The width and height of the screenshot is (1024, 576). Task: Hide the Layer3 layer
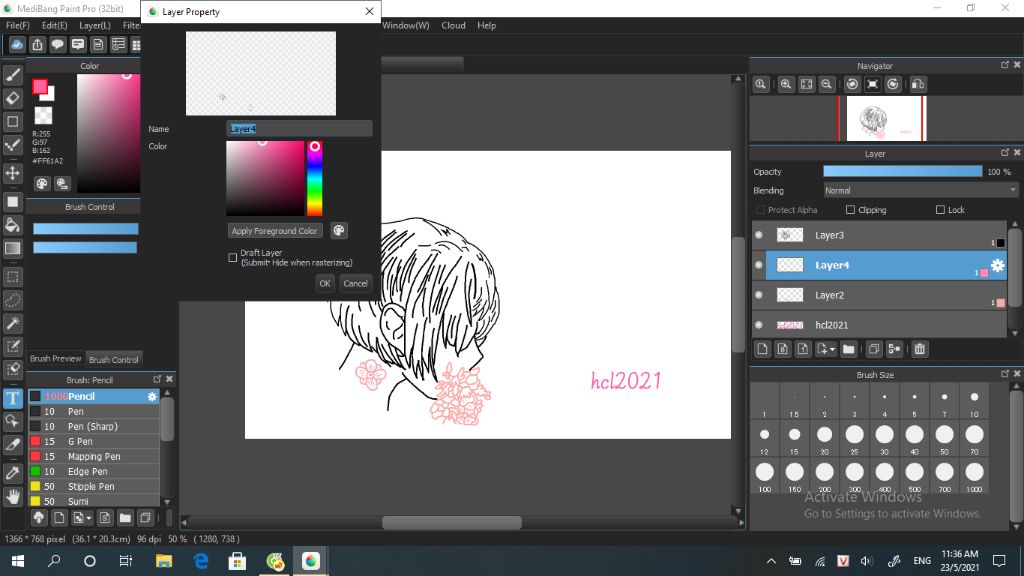click(x=759, y=235)
